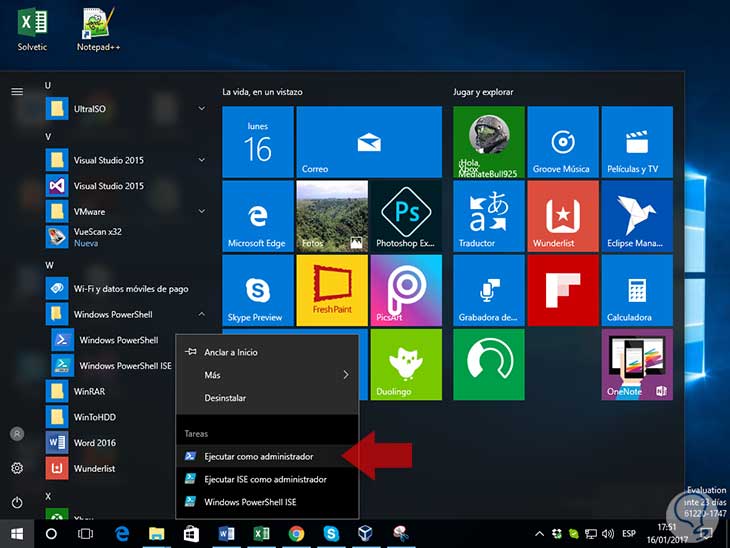
Task: Choose Desinstalar from context menu
Action: point(267,398)
